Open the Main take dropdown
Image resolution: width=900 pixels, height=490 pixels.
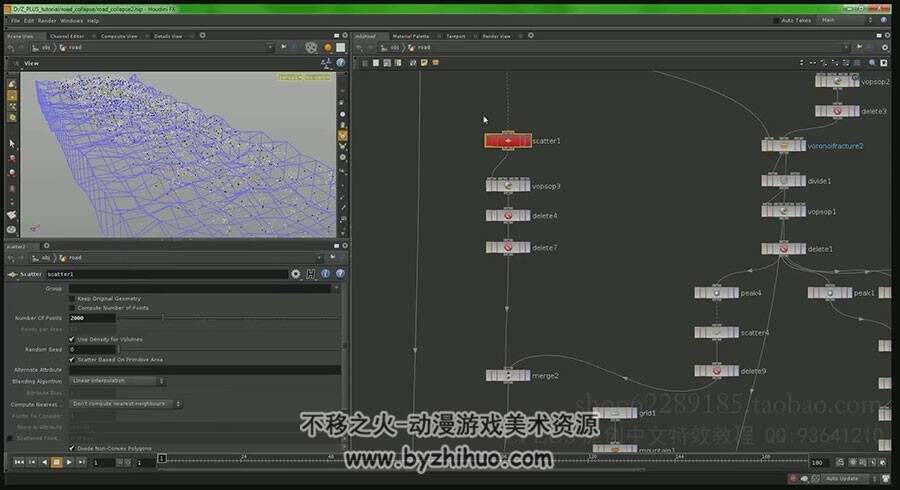tap(847, 20)
